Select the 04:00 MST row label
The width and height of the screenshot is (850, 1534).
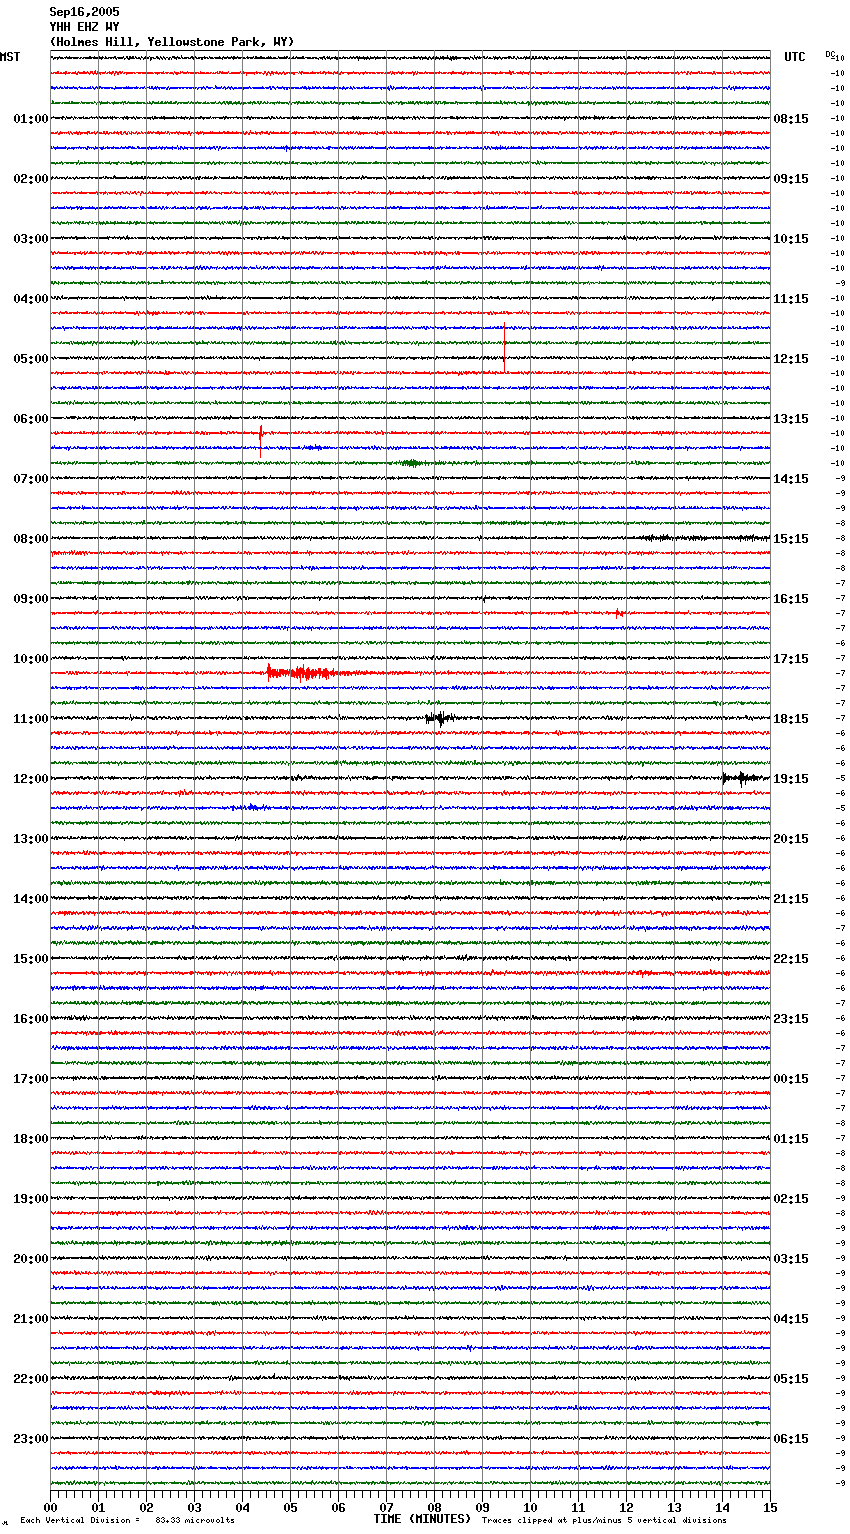[31, 299]
